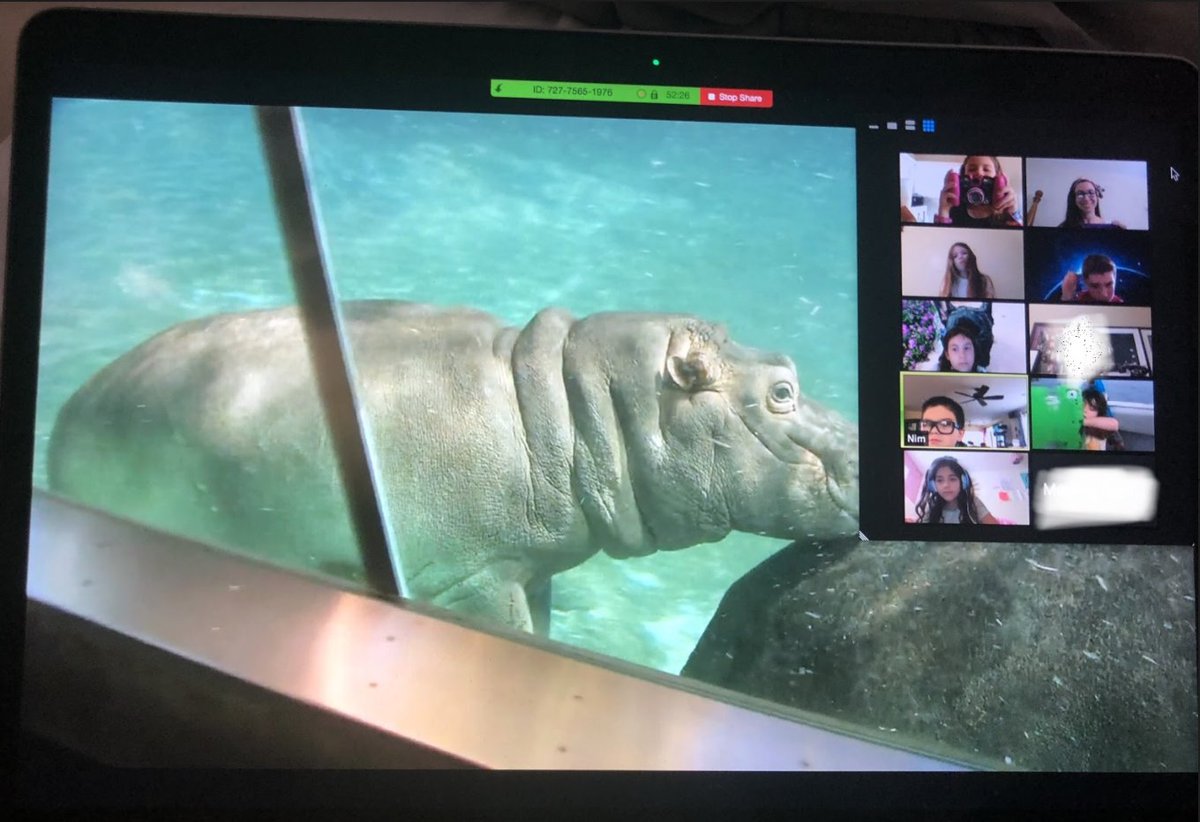Select the participant with a space background
This screenshot has width=1200, height=822.
tap(1088, 267)
